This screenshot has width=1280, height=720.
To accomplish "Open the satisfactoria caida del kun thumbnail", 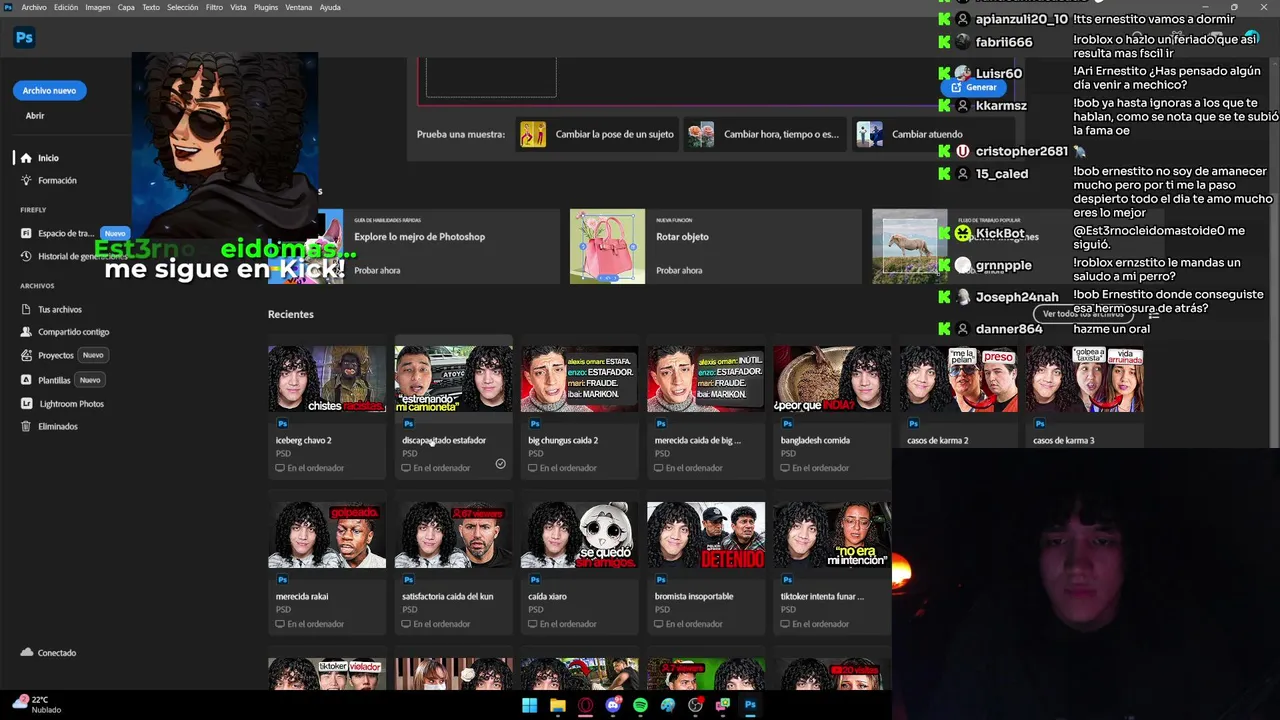I will [x=453, y=535].
